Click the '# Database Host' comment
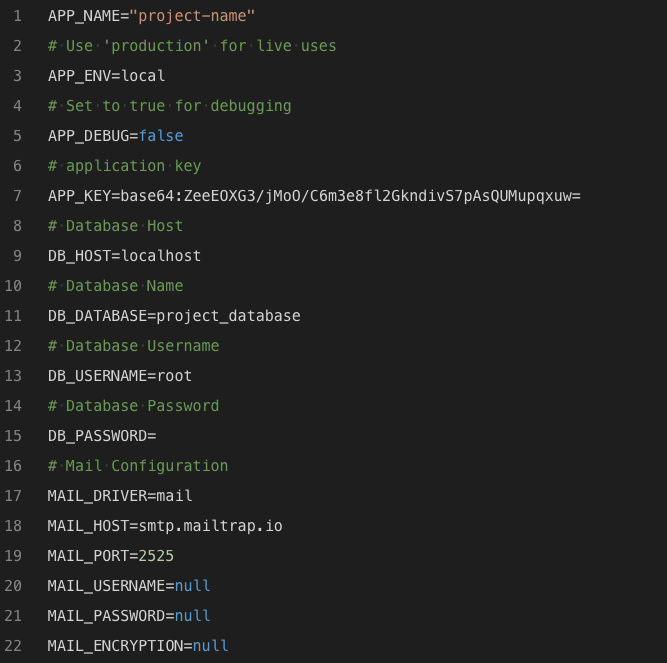The width and height of the screenshot is (667, 663). coord(115,226)
